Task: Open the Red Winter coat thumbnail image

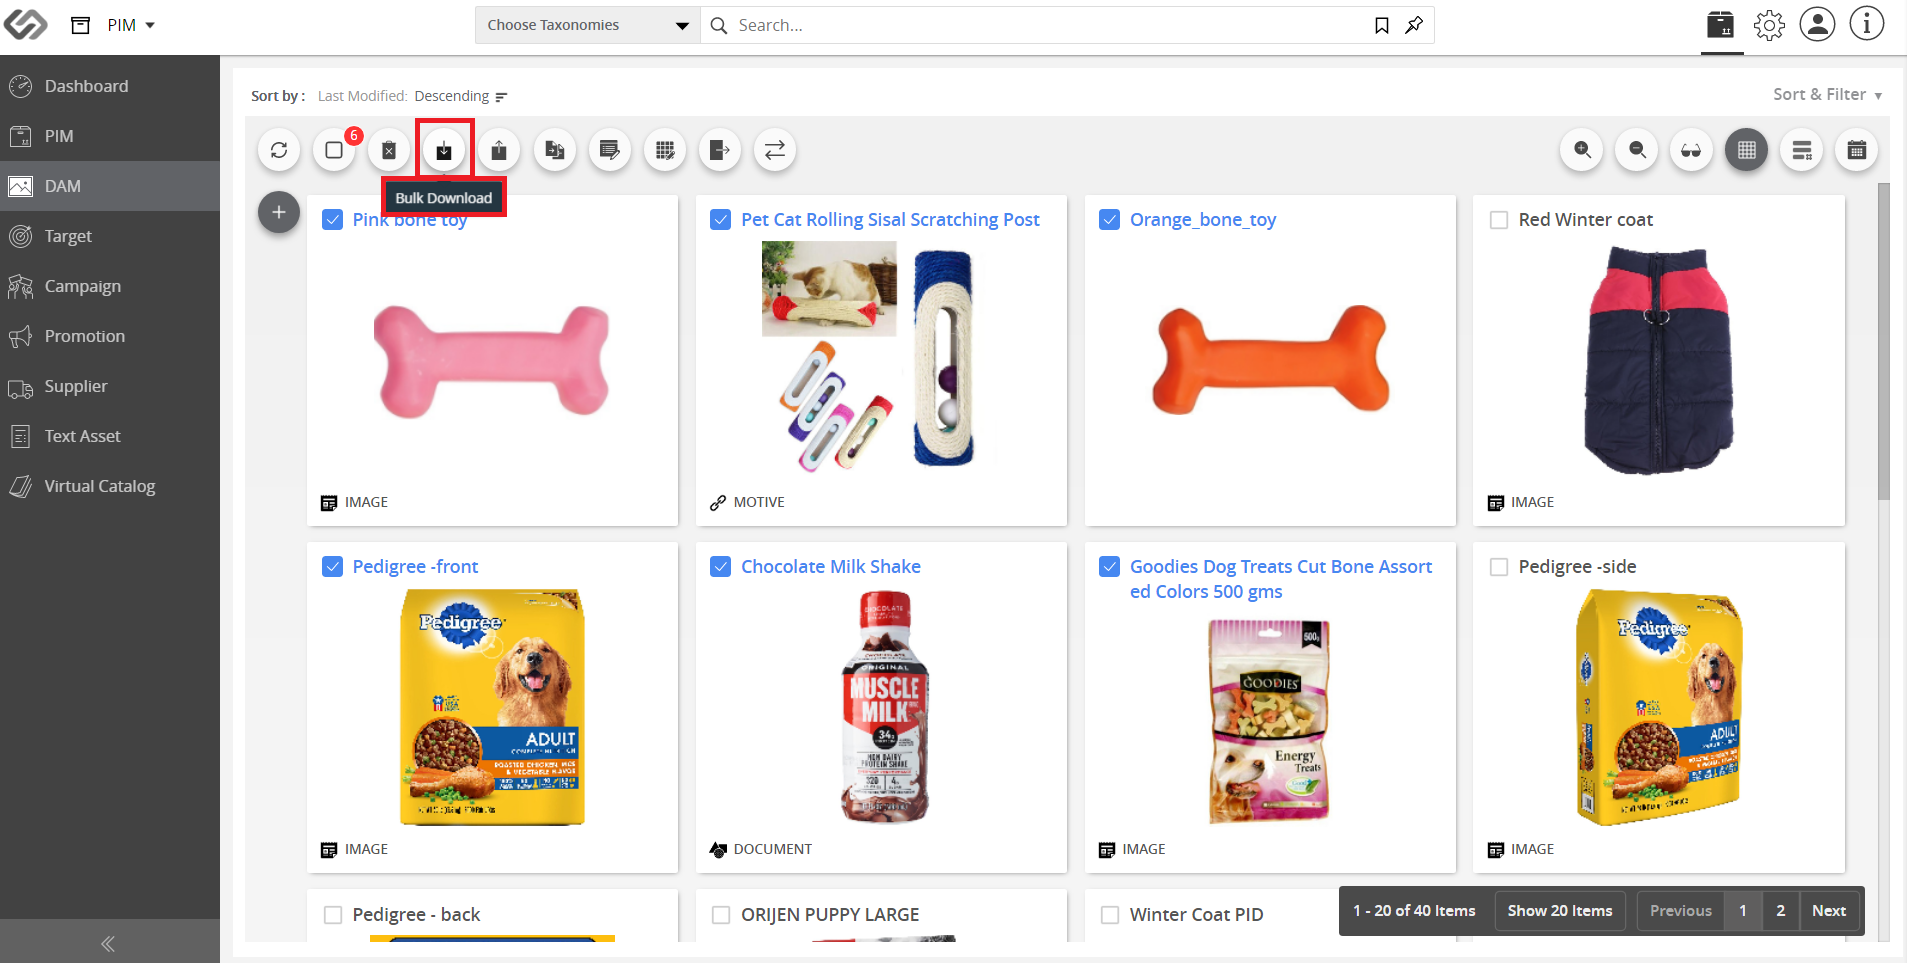Action: [1659, 360]
